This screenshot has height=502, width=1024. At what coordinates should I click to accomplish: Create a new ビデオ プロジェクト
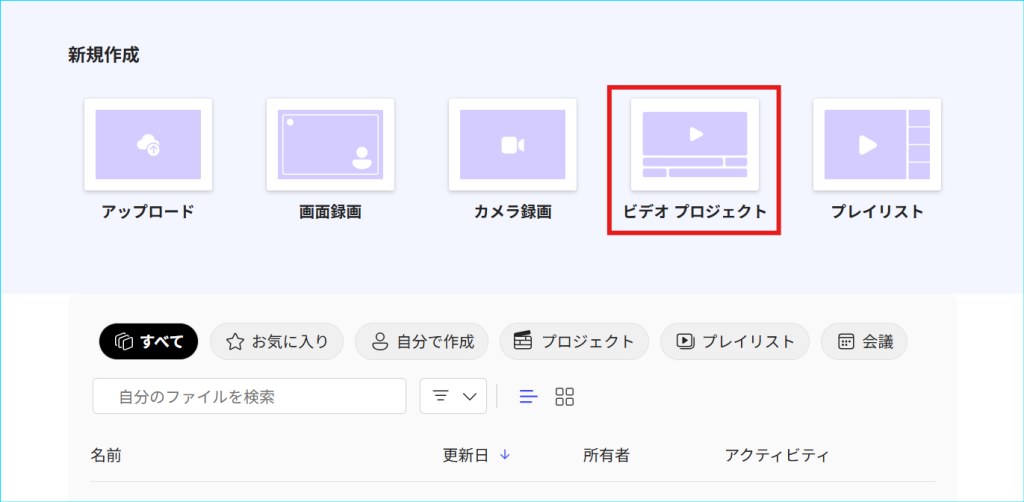pos(694,145)
